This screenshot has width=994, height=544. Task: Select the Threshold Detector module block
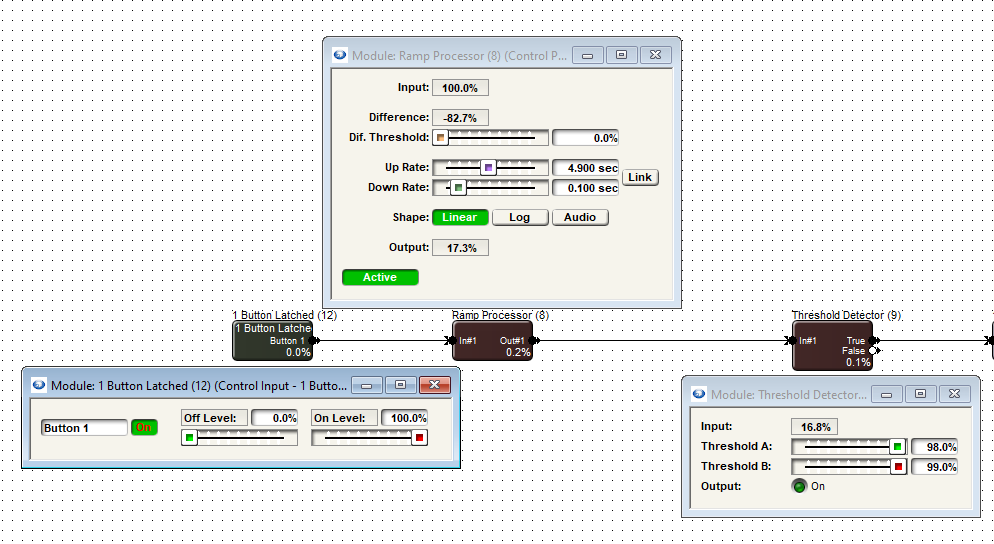point(832,341)
